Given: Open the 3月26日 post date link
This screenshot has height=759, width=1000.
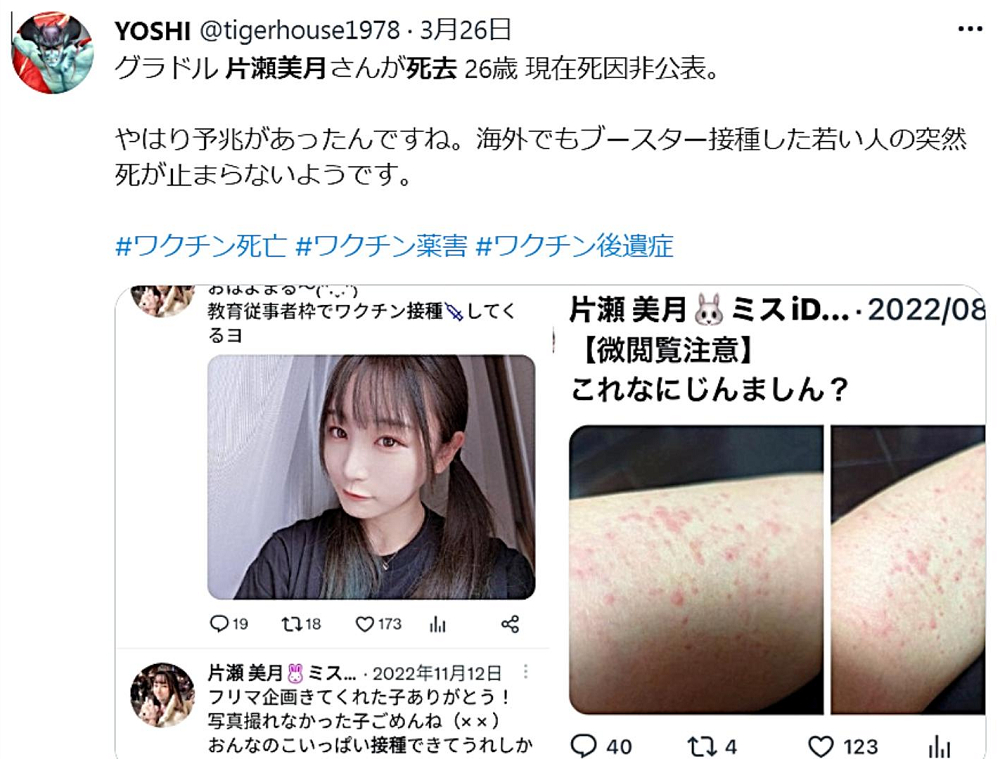Looking at the screenshot, I should tap(466, 29).
